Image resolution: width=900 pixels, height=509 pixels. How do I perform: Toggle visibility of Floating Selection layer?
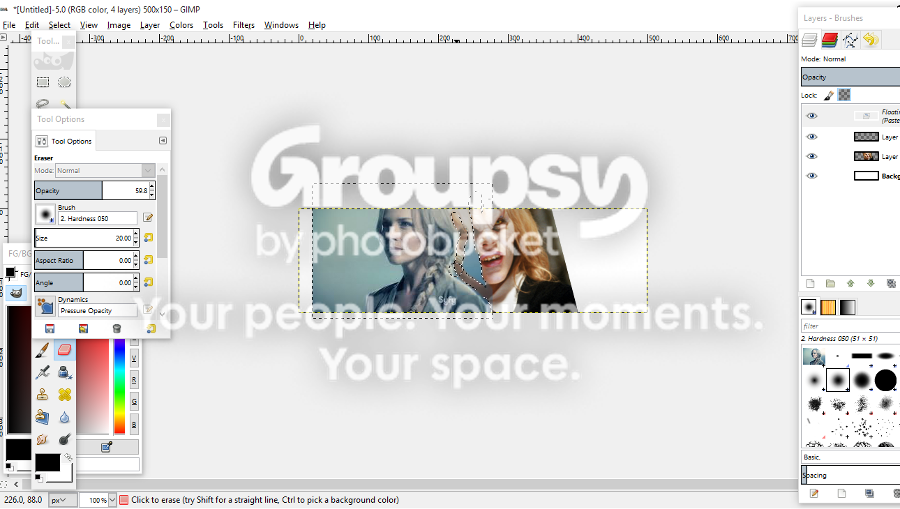812,116
